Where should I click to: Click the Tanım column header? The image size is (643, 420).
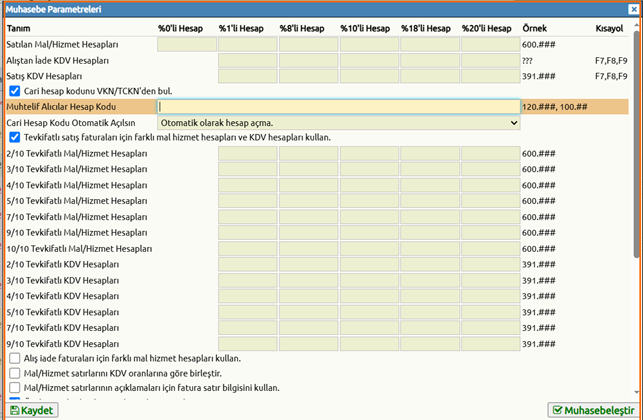coord(18,28)
